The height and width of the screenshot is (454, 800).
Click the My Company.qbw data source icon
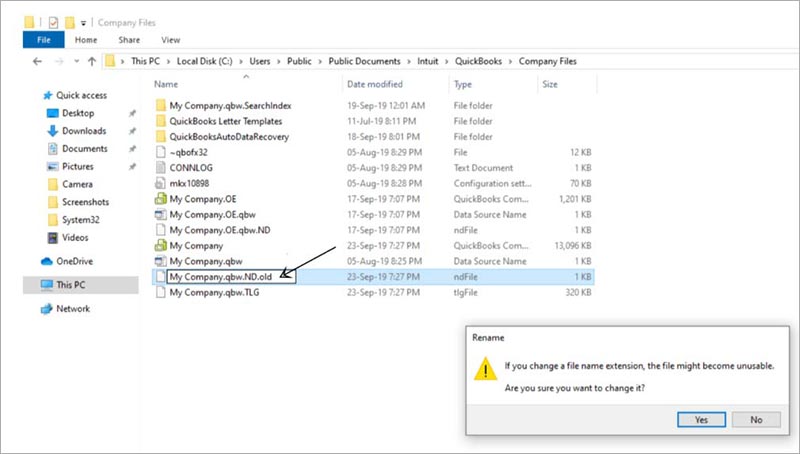[161, 261]
